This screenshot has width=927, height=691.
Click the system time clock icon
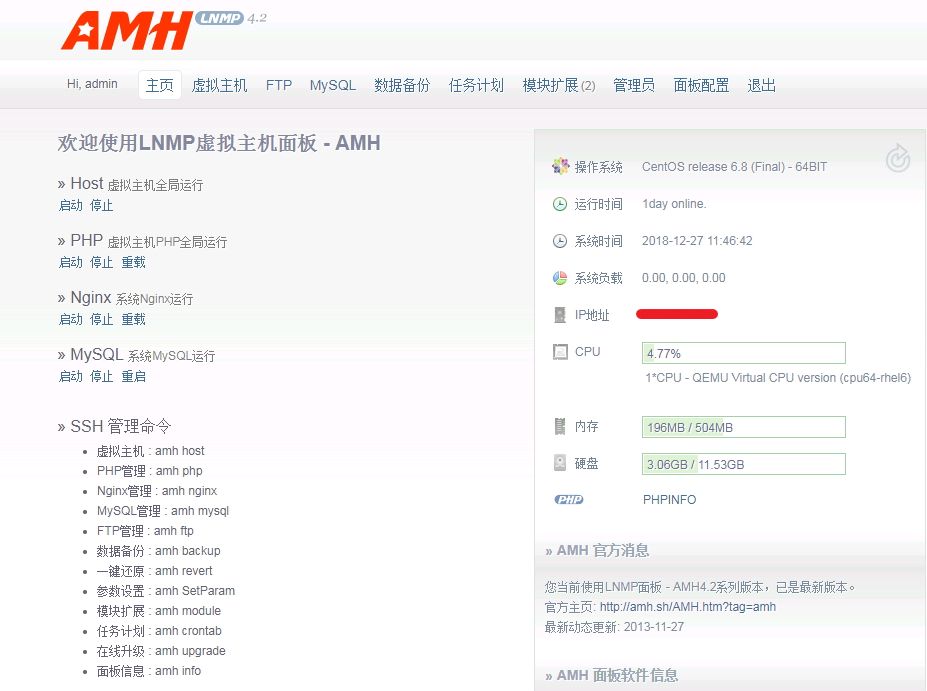point(559,241)
